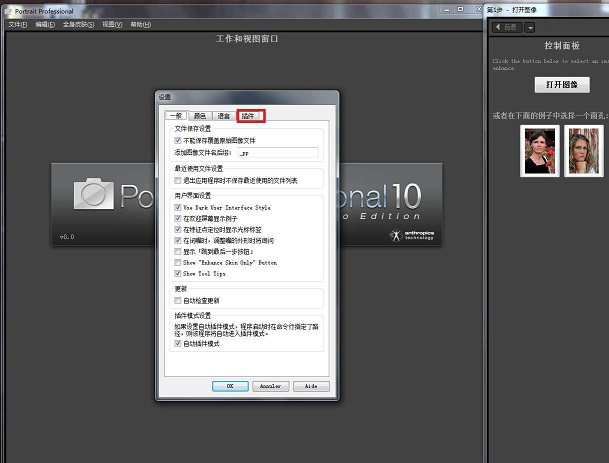Click the Portrait Professional title bar icon
Viewport: 609px width, 463px height.
pos(9,11)
